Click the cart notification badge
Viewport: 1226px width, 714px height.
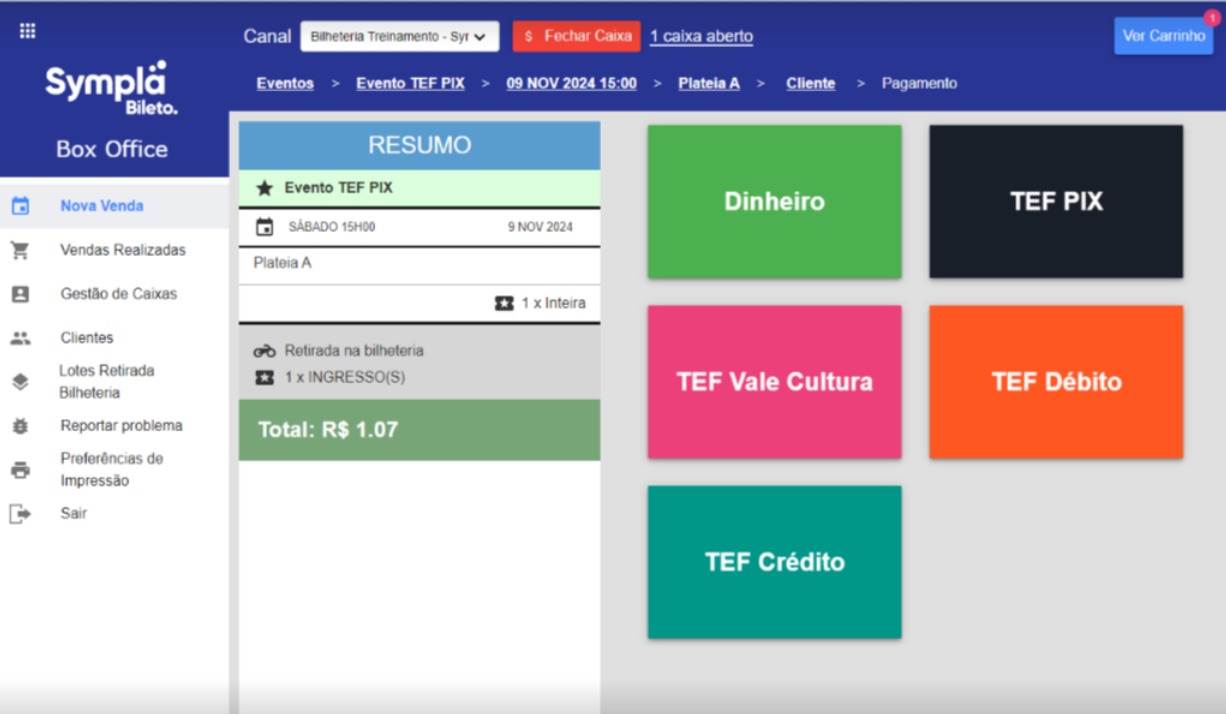[x=1211, y=17]
